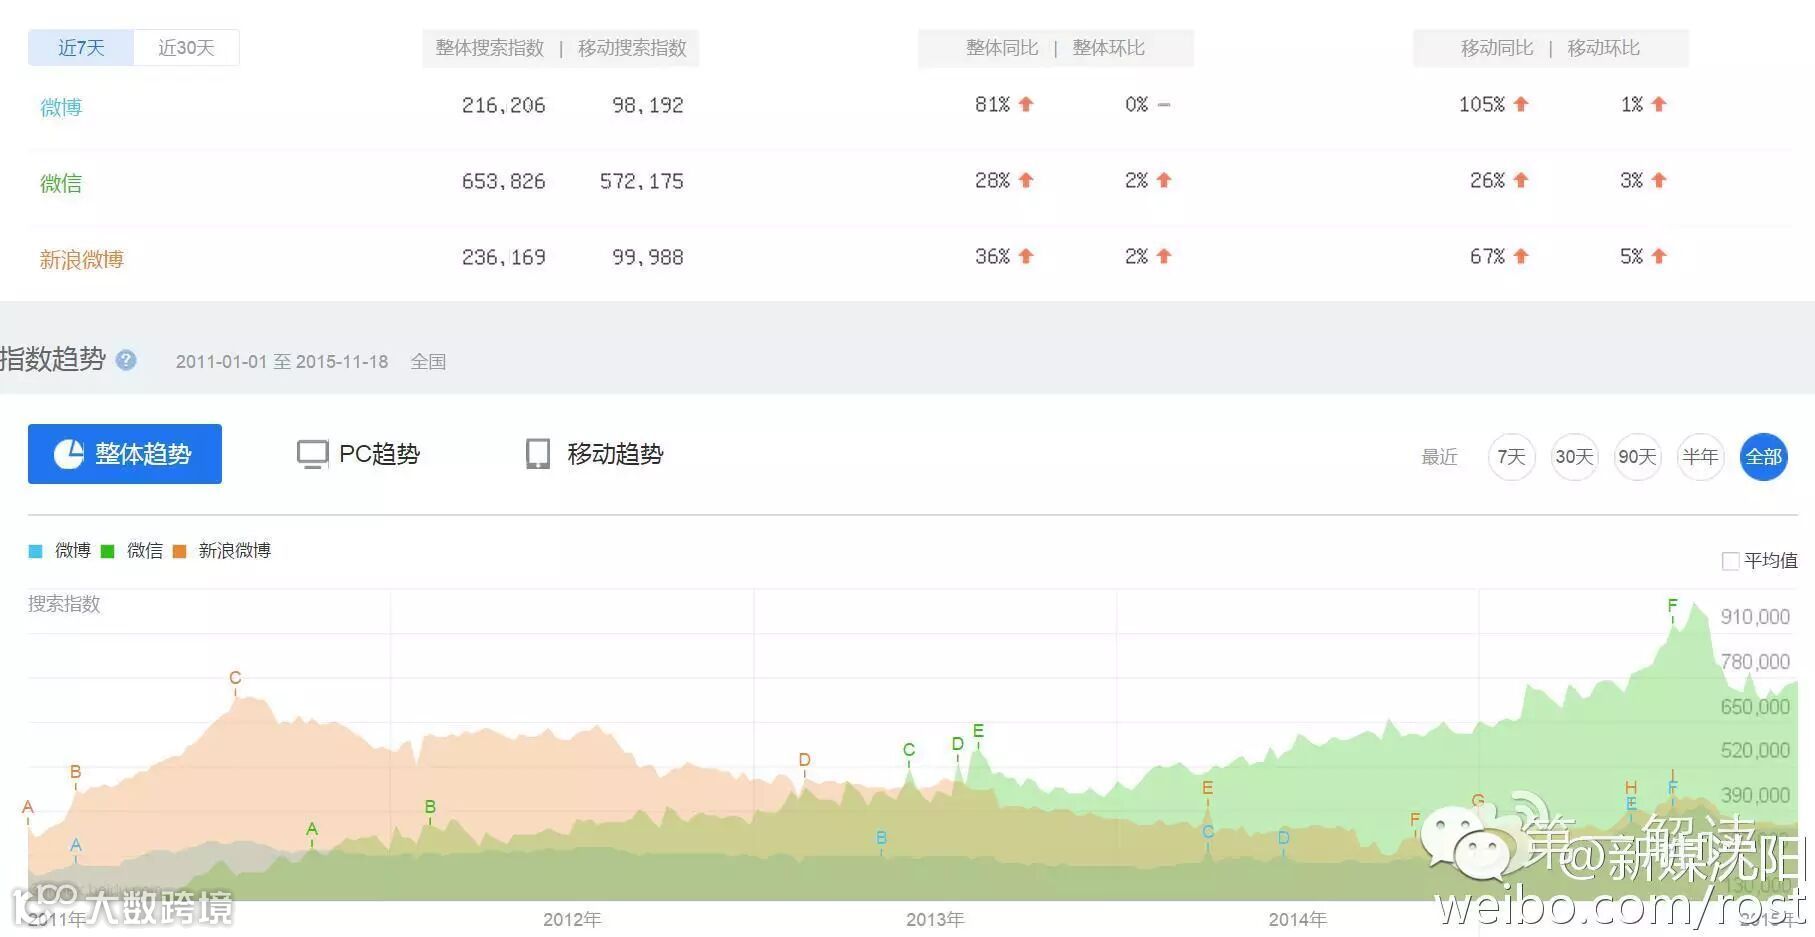Click the blue D marker on chart

[1284, 838]
